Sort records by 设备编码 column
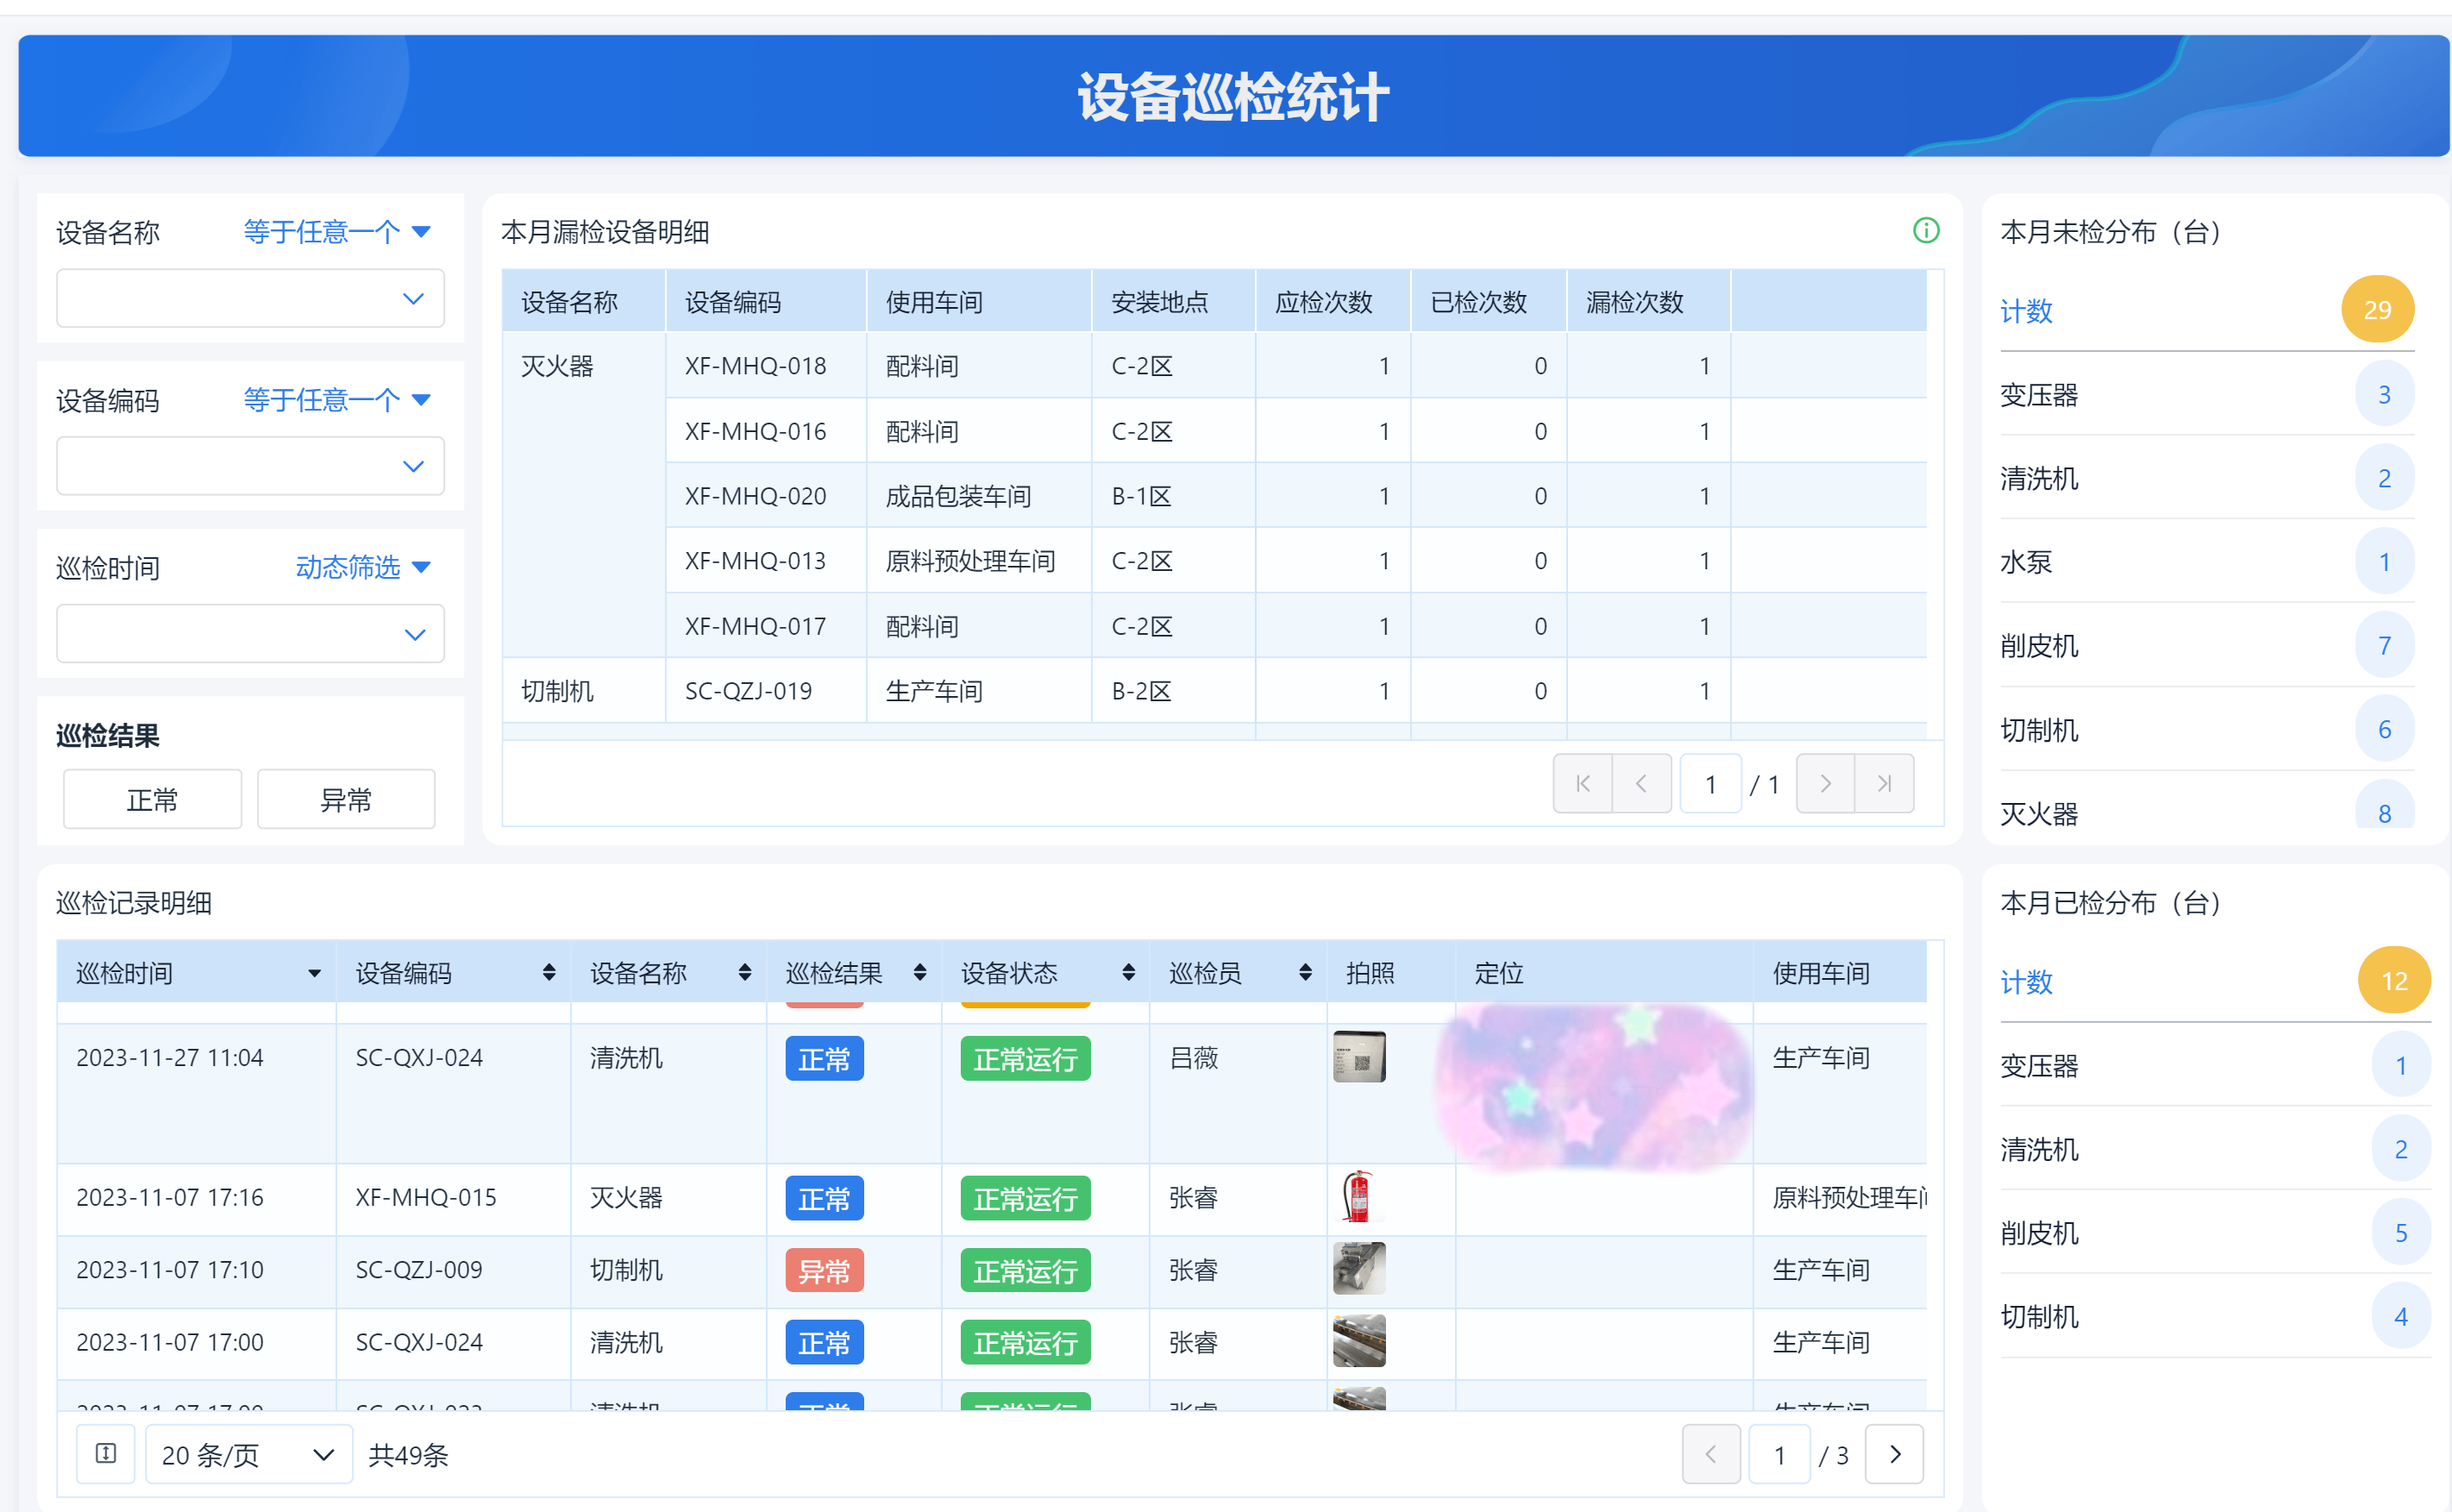The height and width of the screenshot is (1512, 2452). pos(549,972)
